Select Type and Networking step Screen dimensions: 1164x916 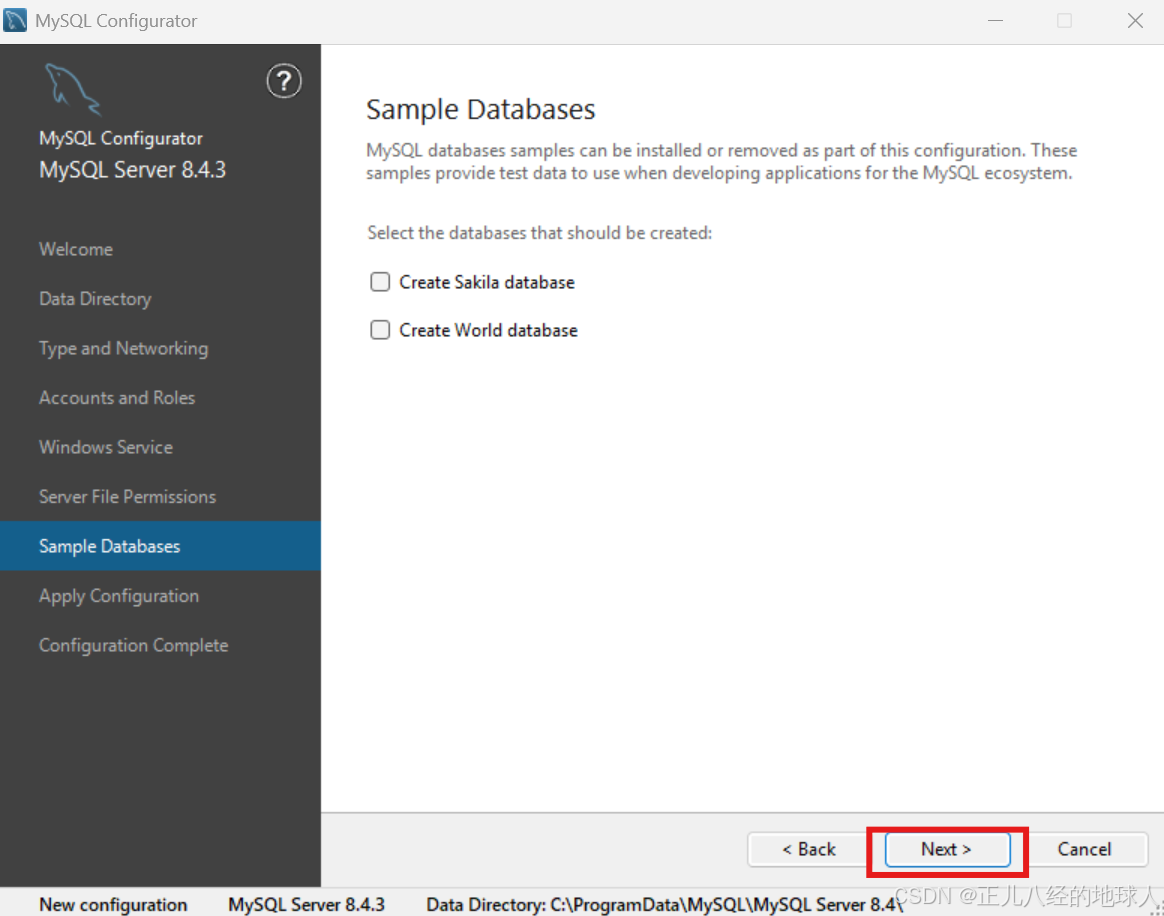click(x=123, y=348)
